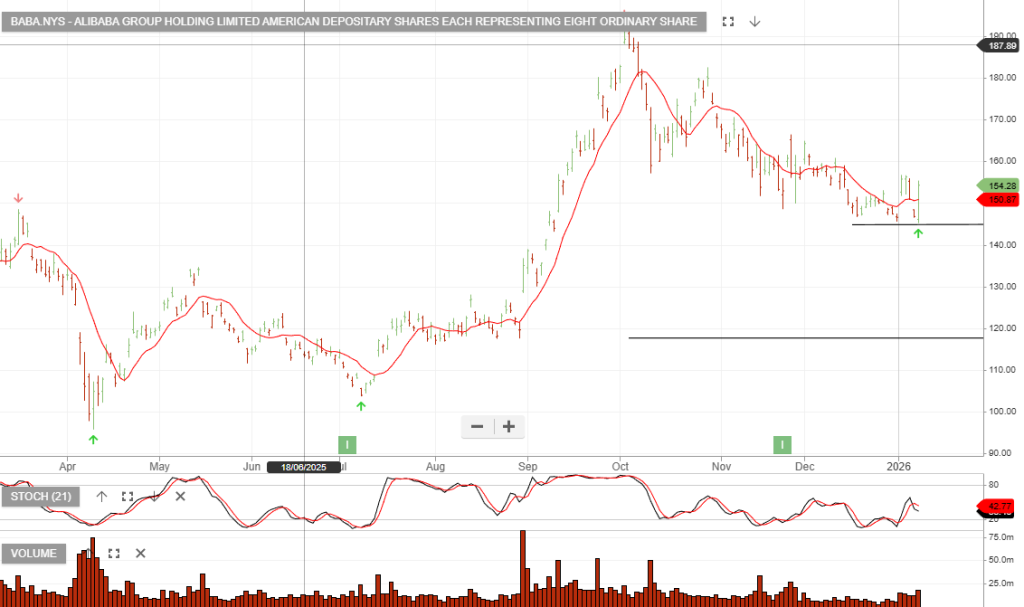Close the STOCH (21) indicator pane
Image resolution: width=1024 pixels, height=607 pixels.
point(181,496)
